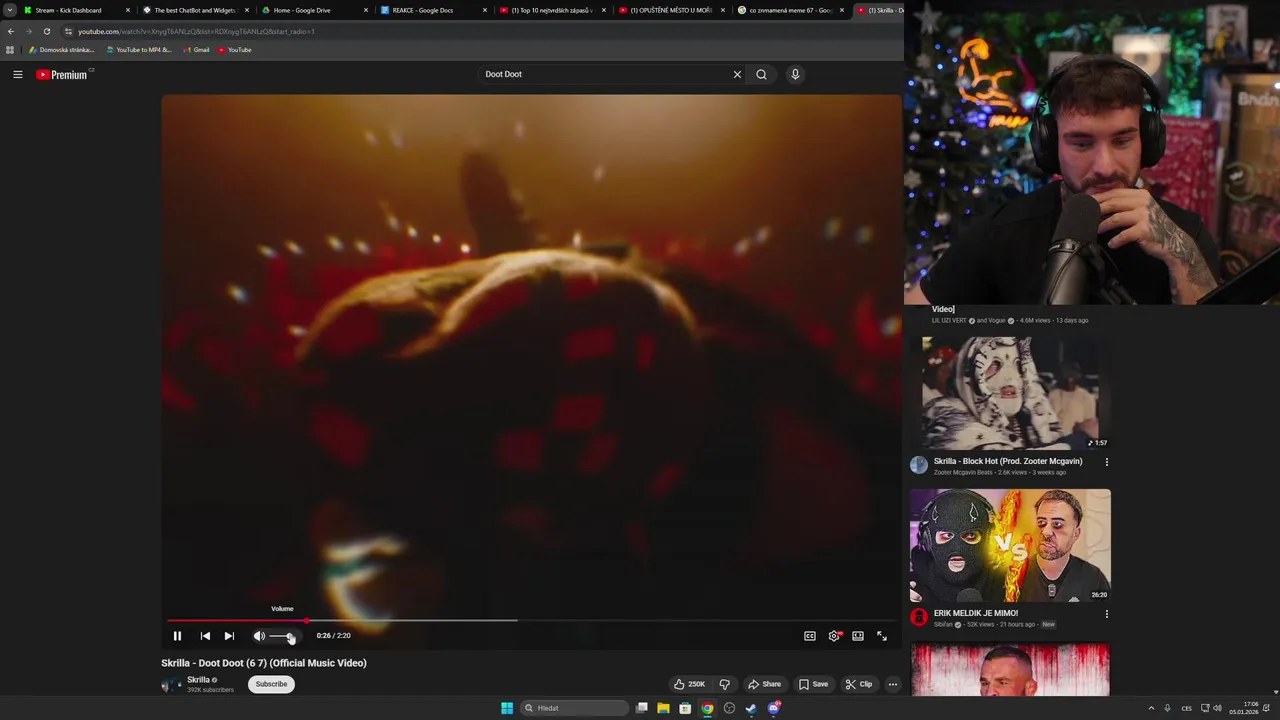Pause the video playback

tap(177, 636)
